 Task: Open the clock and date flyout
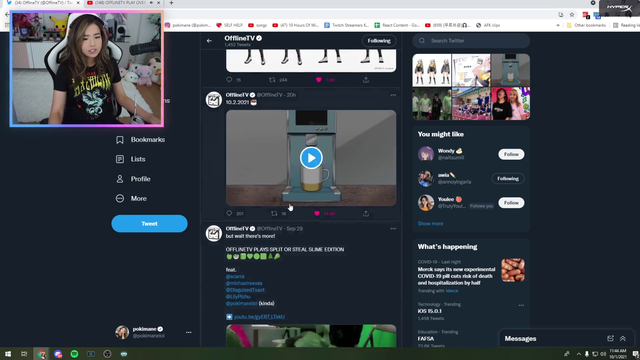click(x=618, y=354)
